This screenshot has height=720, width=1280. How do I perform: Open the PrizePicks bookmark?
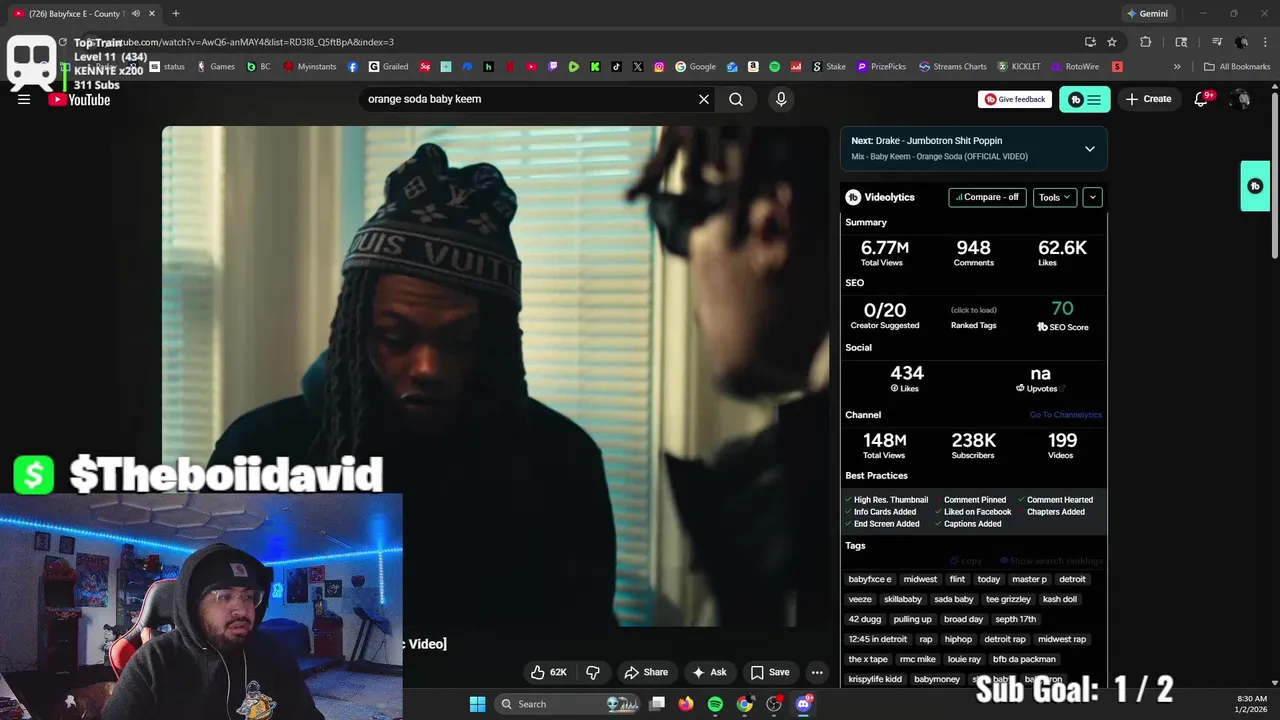pos(881,67)
